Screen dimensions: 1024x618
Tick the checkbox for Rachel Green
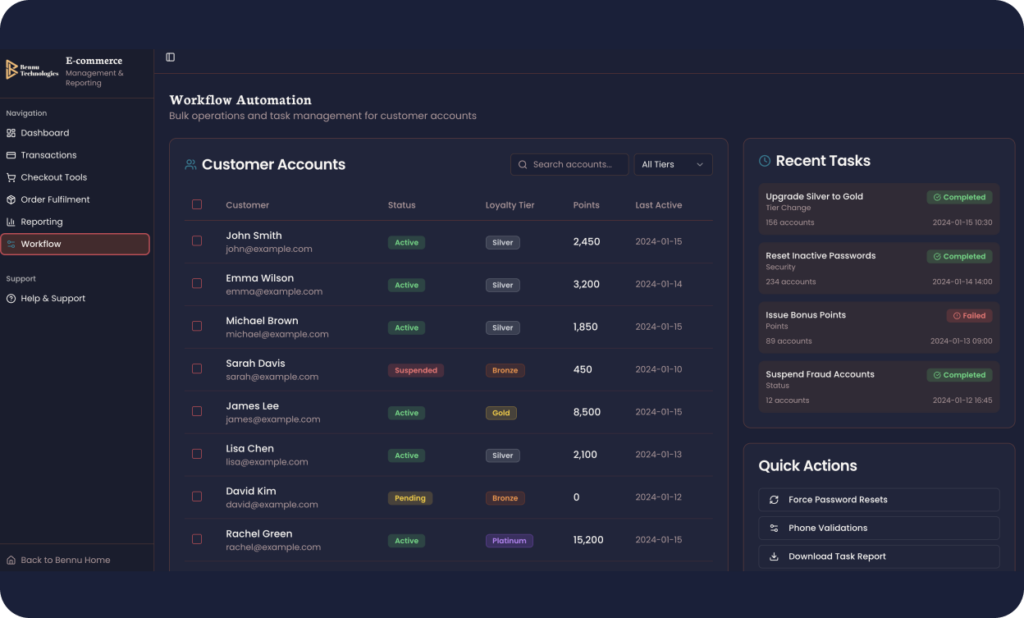(197, 540)
